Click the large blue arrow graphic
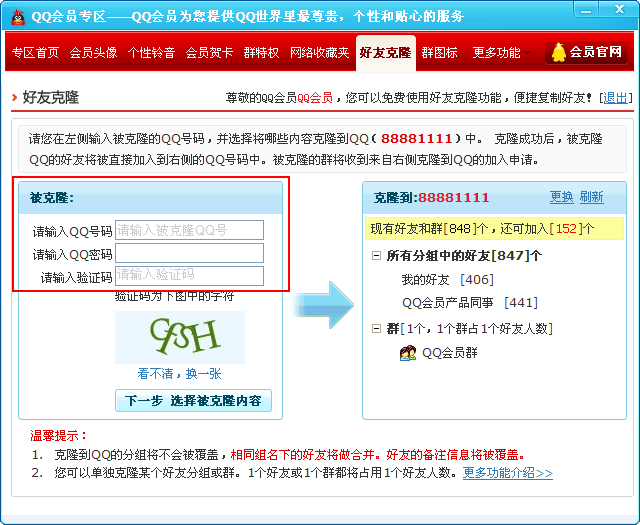 pyautogui.click(x=323, y=305)
